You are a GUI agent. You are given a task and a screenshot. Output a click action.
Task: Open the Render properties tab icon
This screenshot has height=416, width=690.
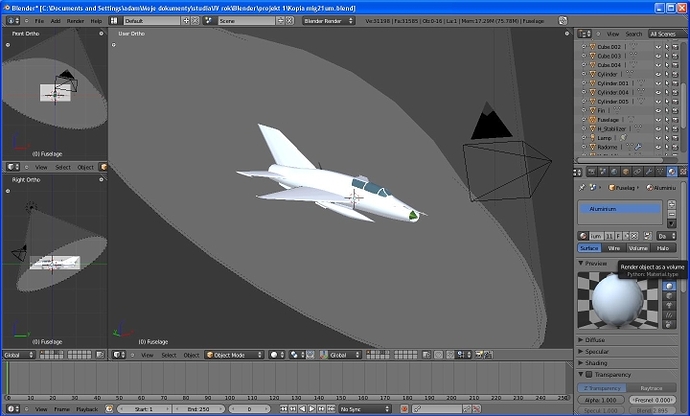pyautogui.click(x=591, y=172)
